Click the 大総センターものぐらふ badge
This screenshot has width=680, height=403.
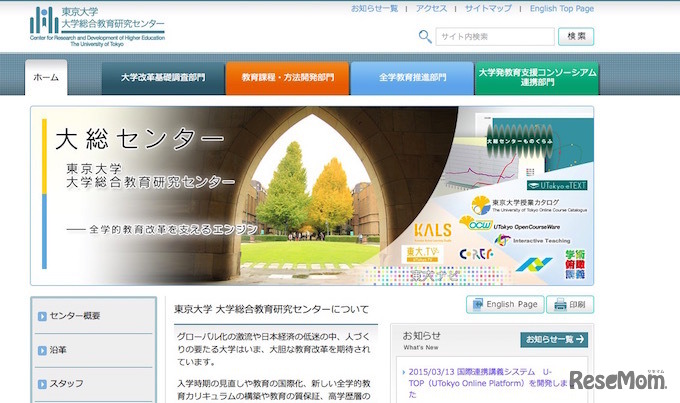[520, 141]
